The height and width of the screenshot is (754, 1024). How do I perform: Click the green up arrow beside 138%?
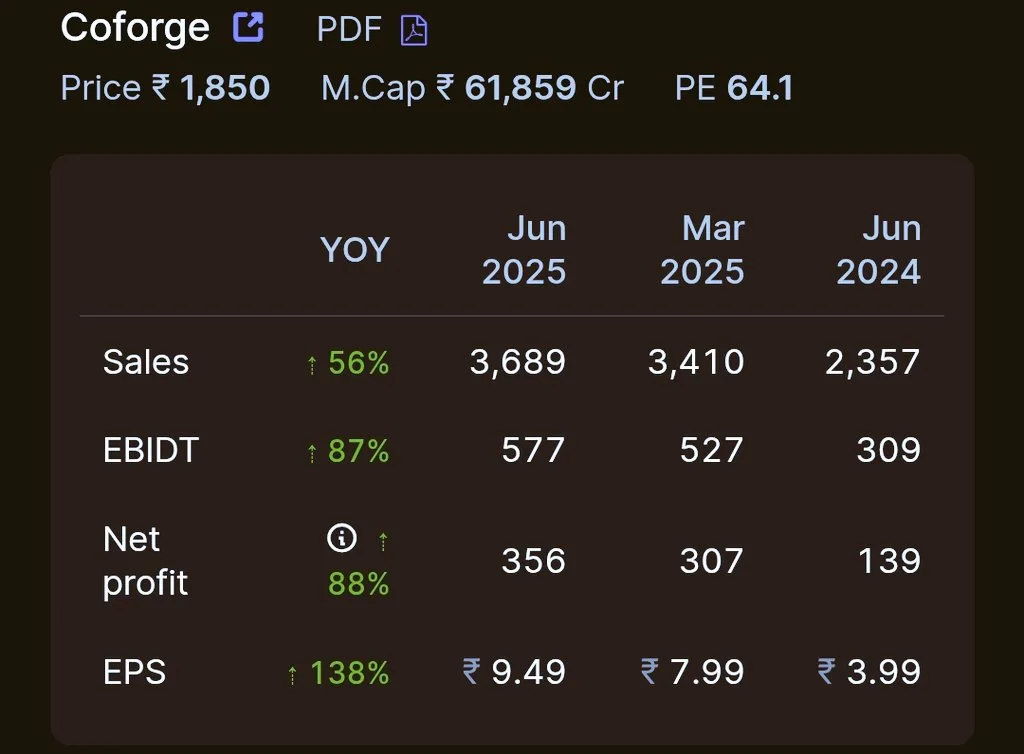point(291,673)
